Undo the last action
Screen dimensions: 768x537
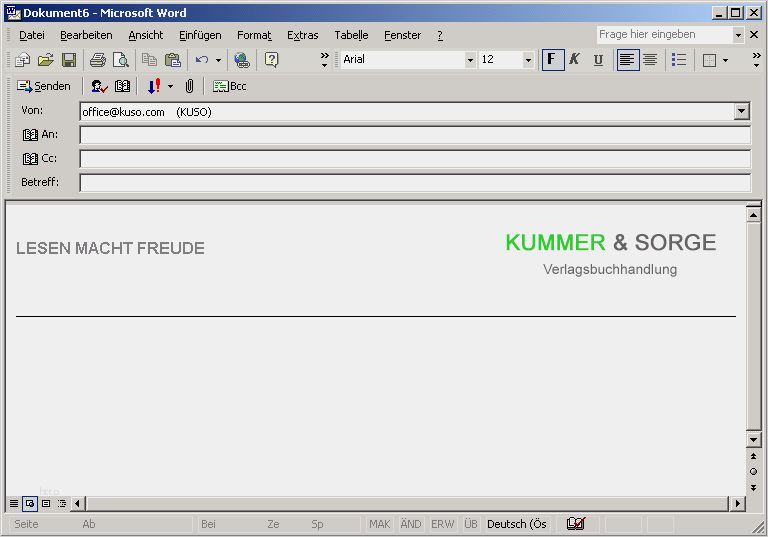[x=202, y=60]
